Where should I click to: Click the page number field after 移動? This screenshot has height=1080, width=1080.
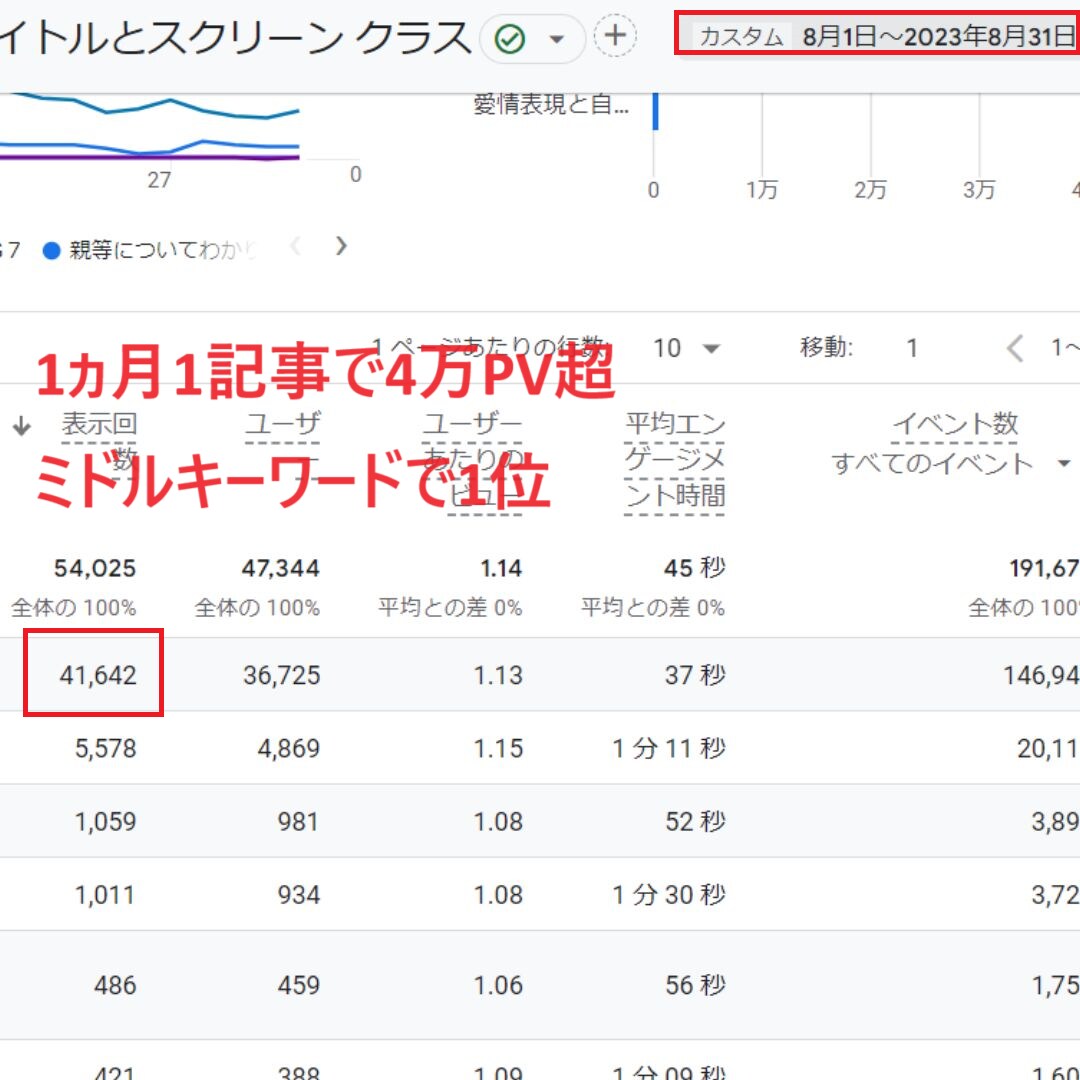click(x=912, y=349)
